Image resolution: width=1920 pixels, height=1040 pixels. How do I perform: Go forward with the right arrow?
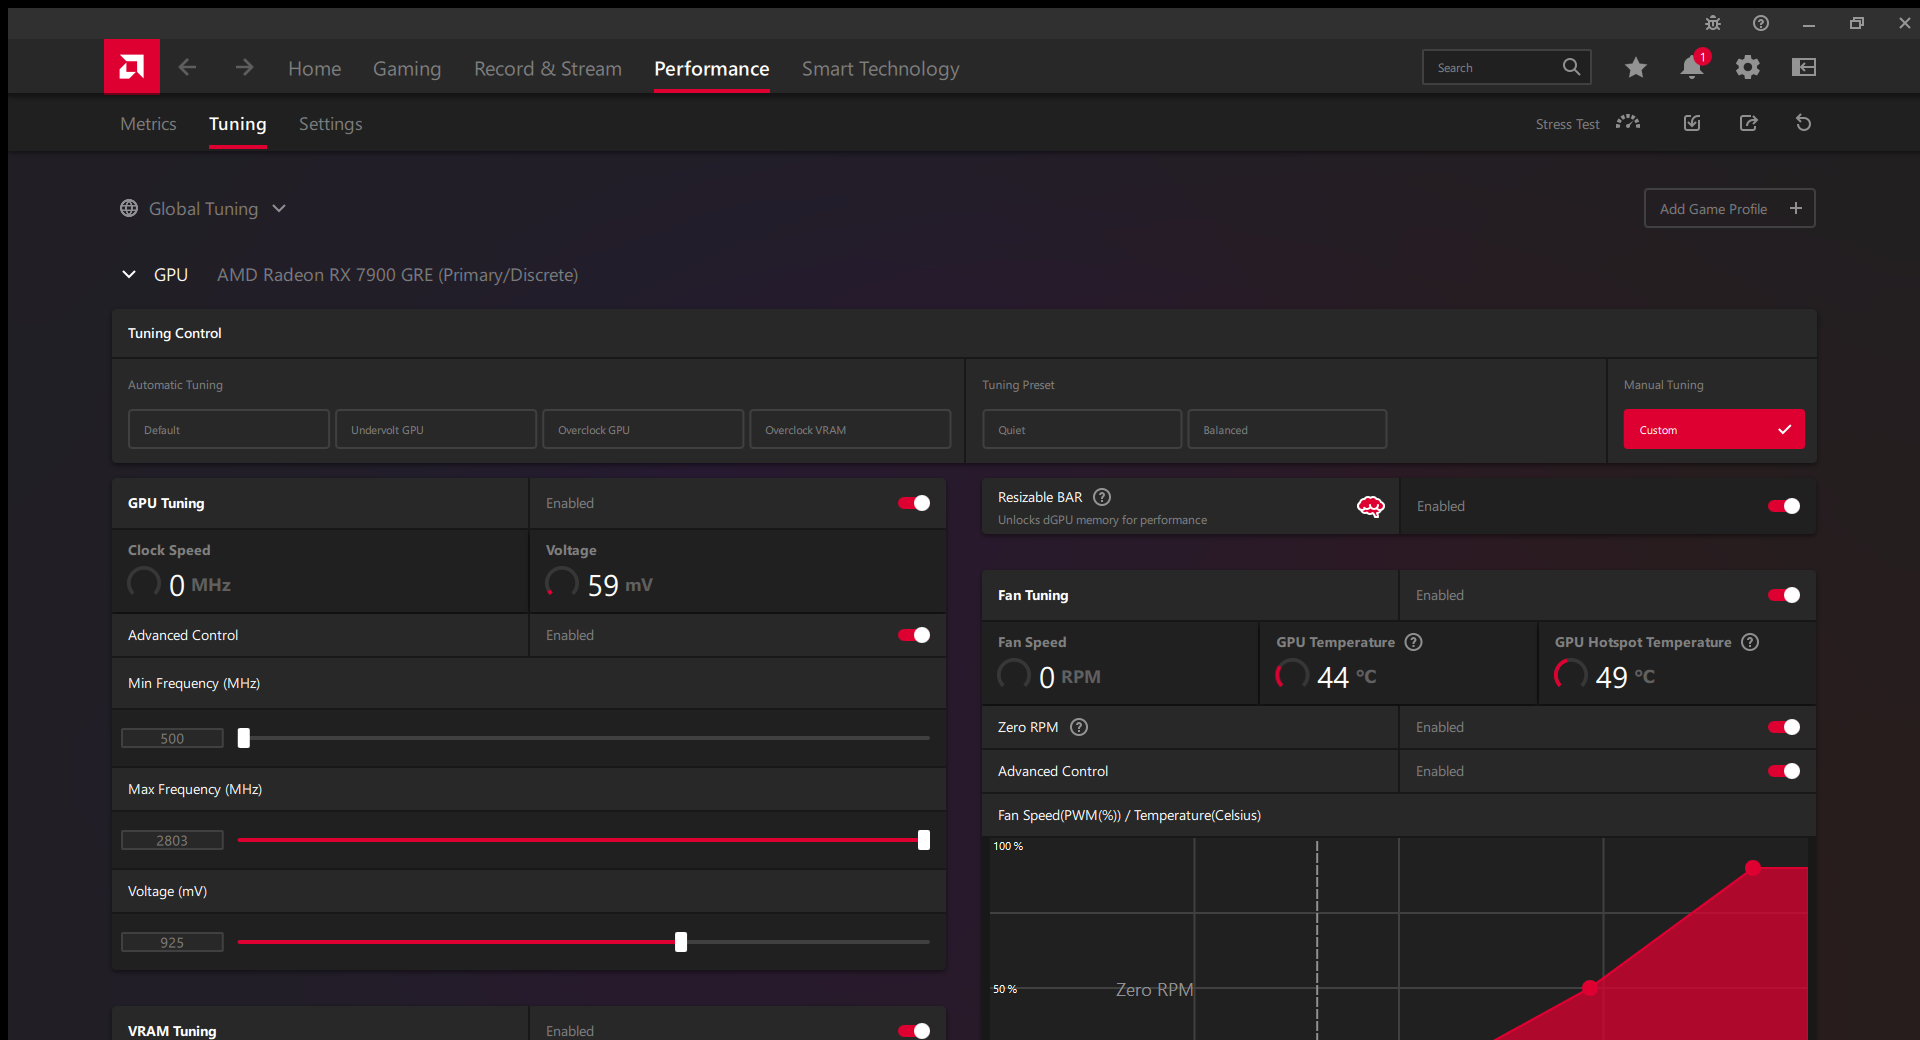coord(244,67)
